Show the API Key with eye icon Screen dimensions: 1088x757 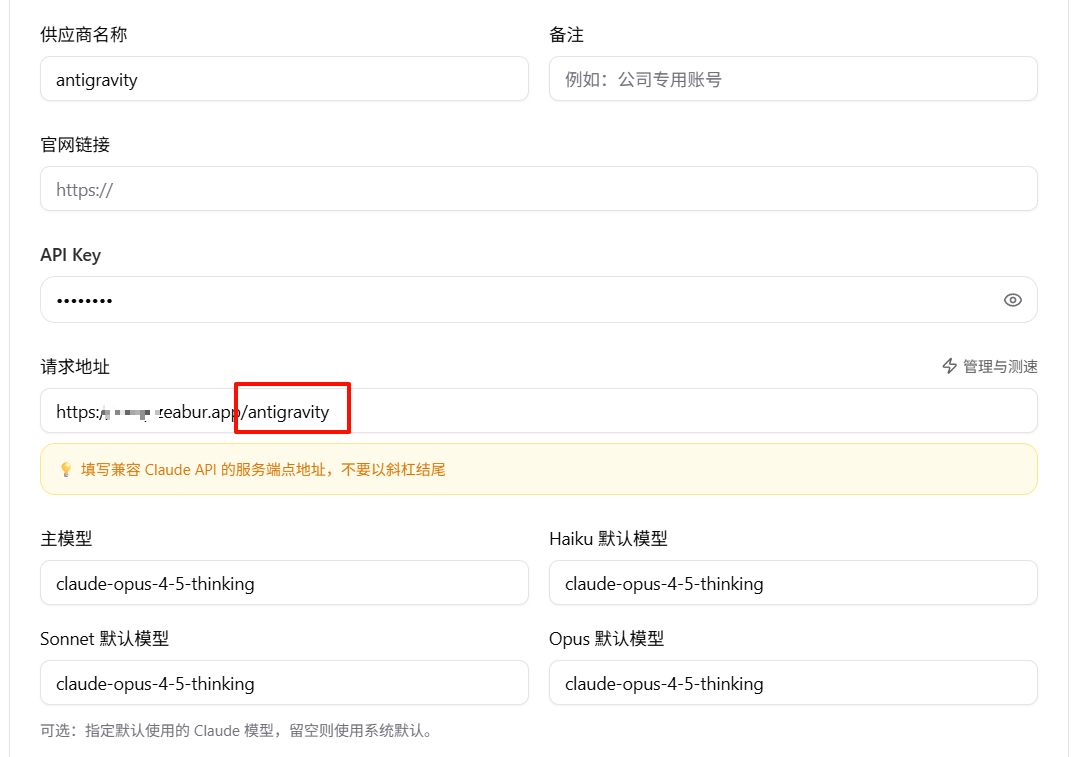1012,300
